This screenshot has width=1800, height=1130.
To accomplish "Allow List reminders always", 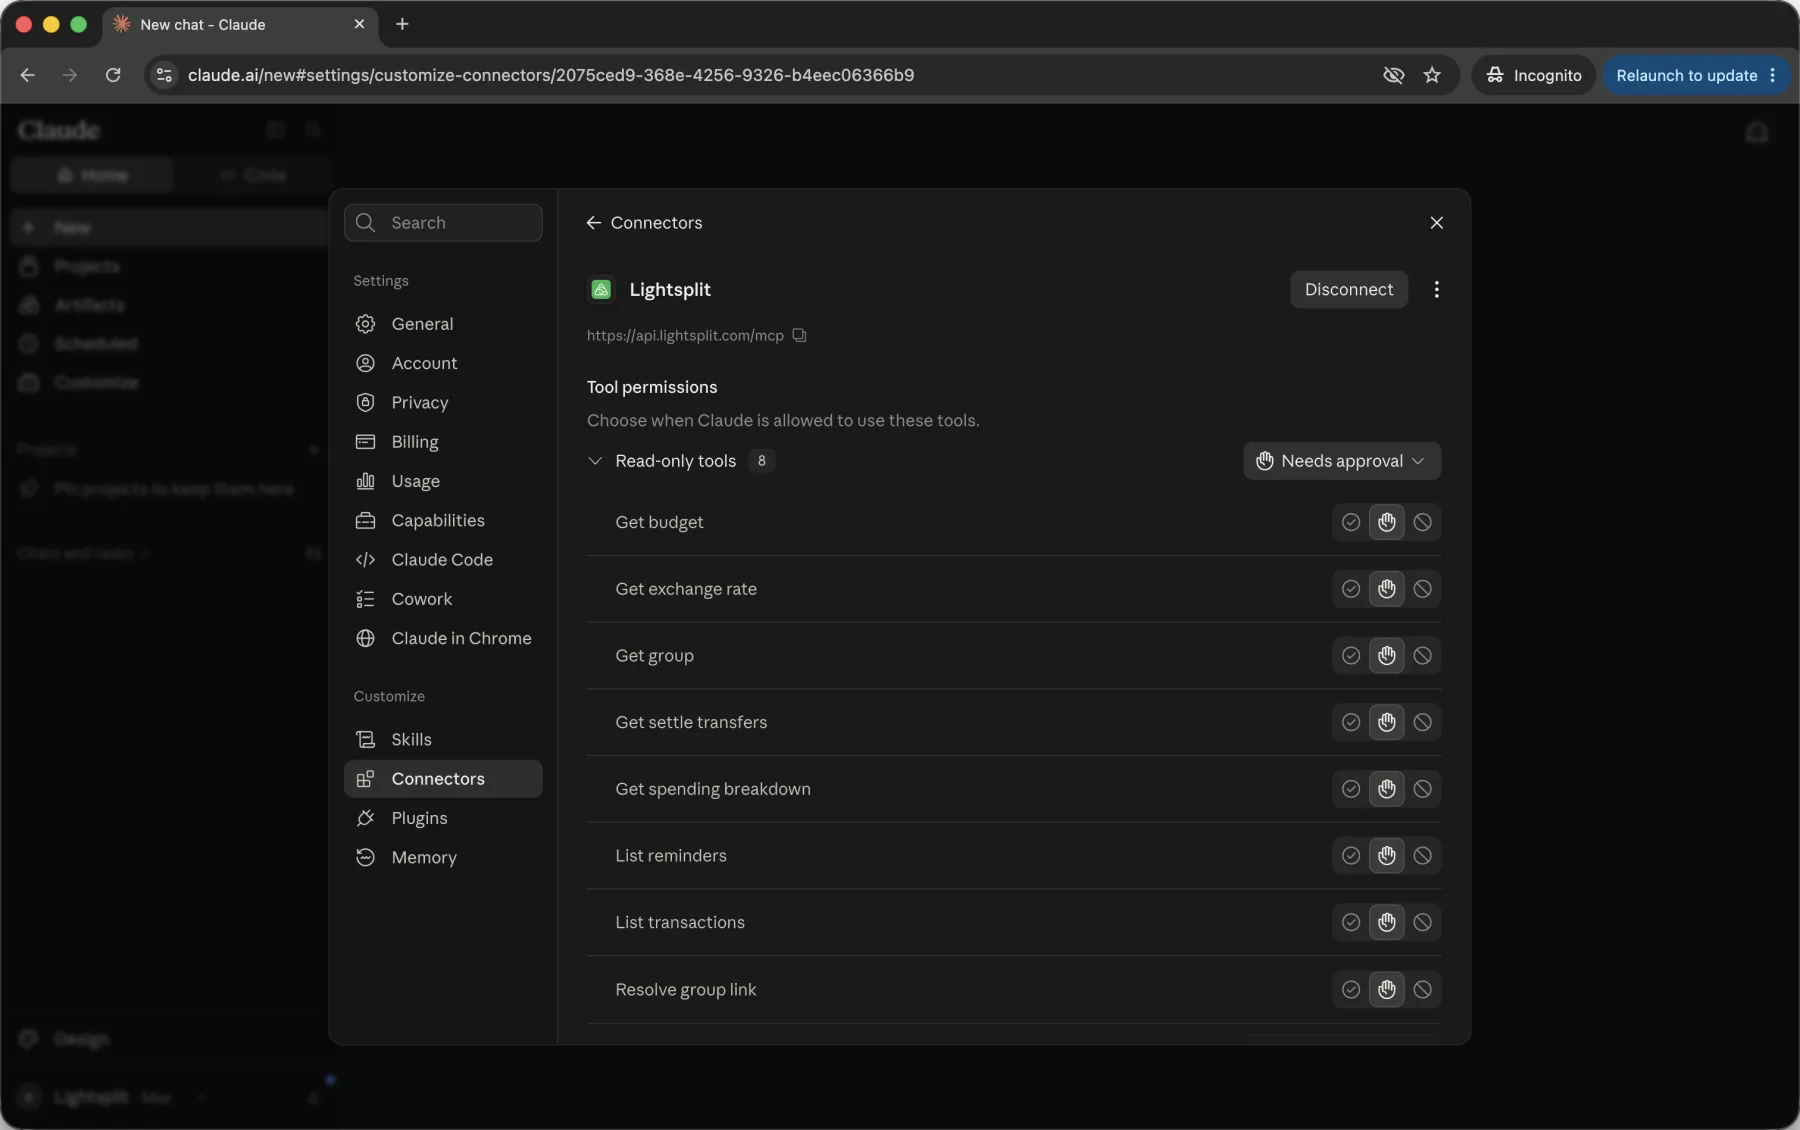I will point(1350,856).
